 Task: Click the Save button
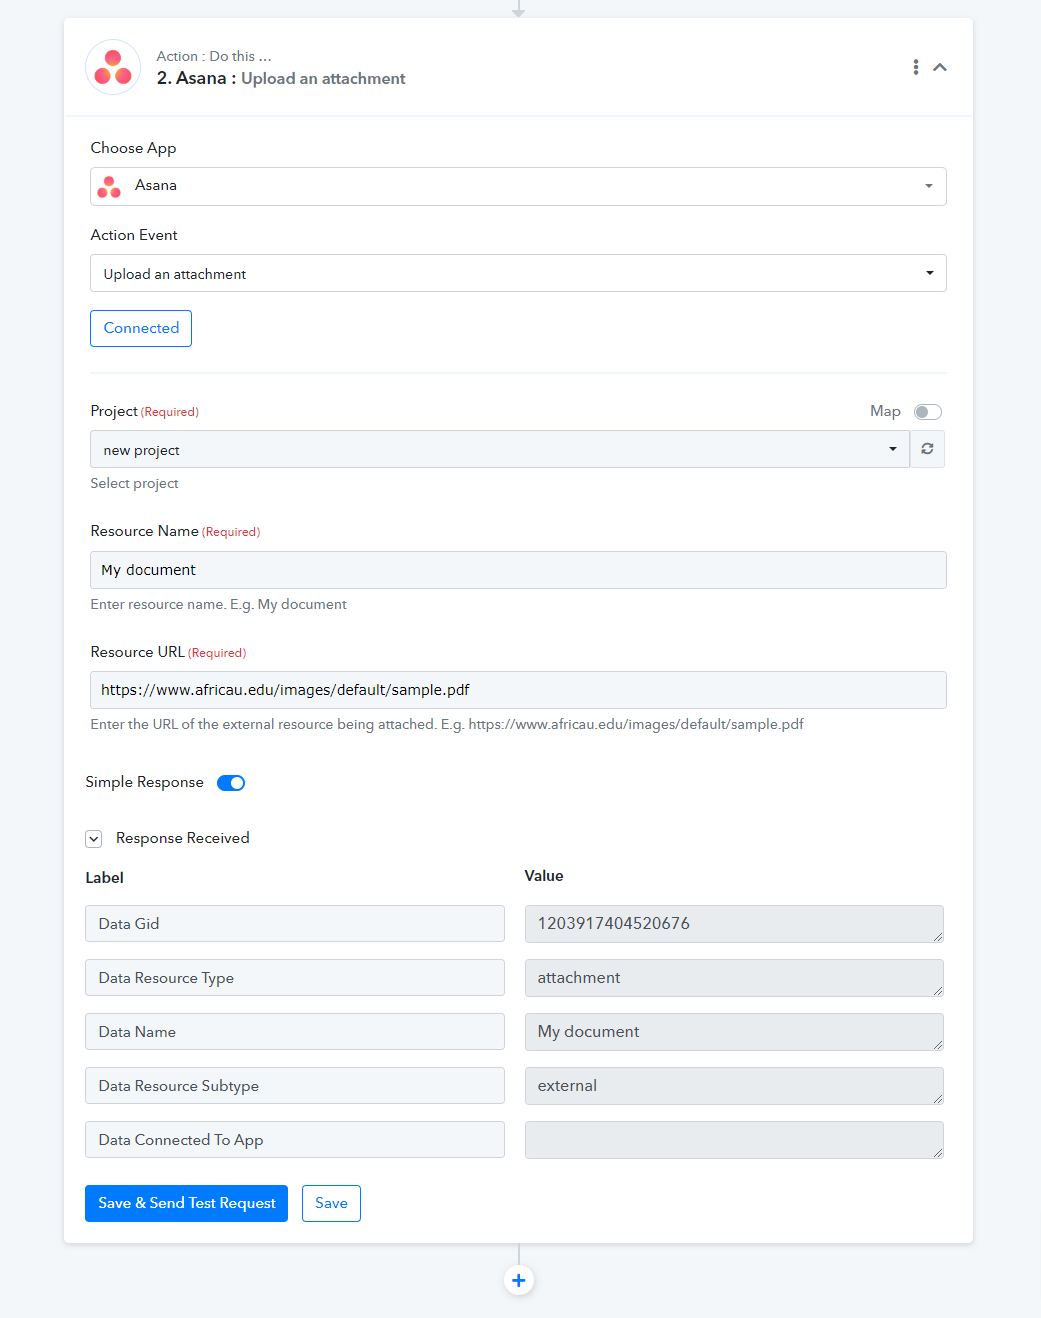pos(331,1203)
